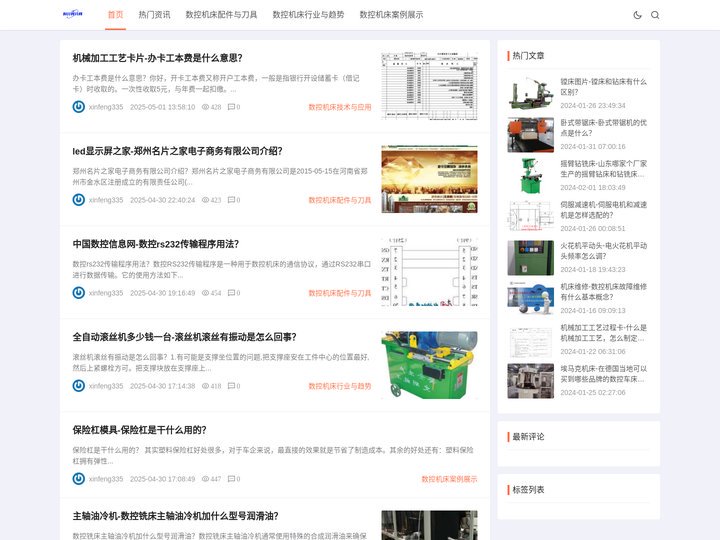The width and height of the screenshot is (720, 540).
Task: Open hot article 摇臂钻铣床-山东哪家个厂家
Action: (x=603, y=169)
